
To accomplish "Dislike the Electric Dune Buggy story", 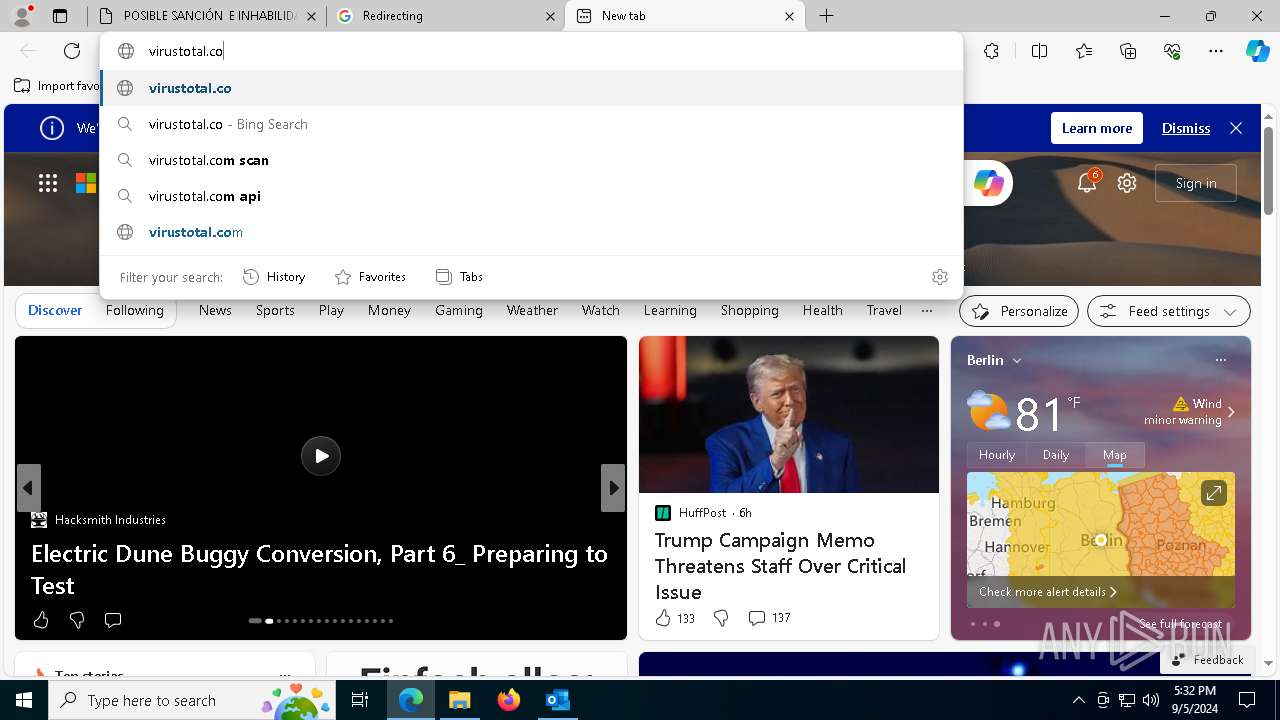I will tap(77, 620).
